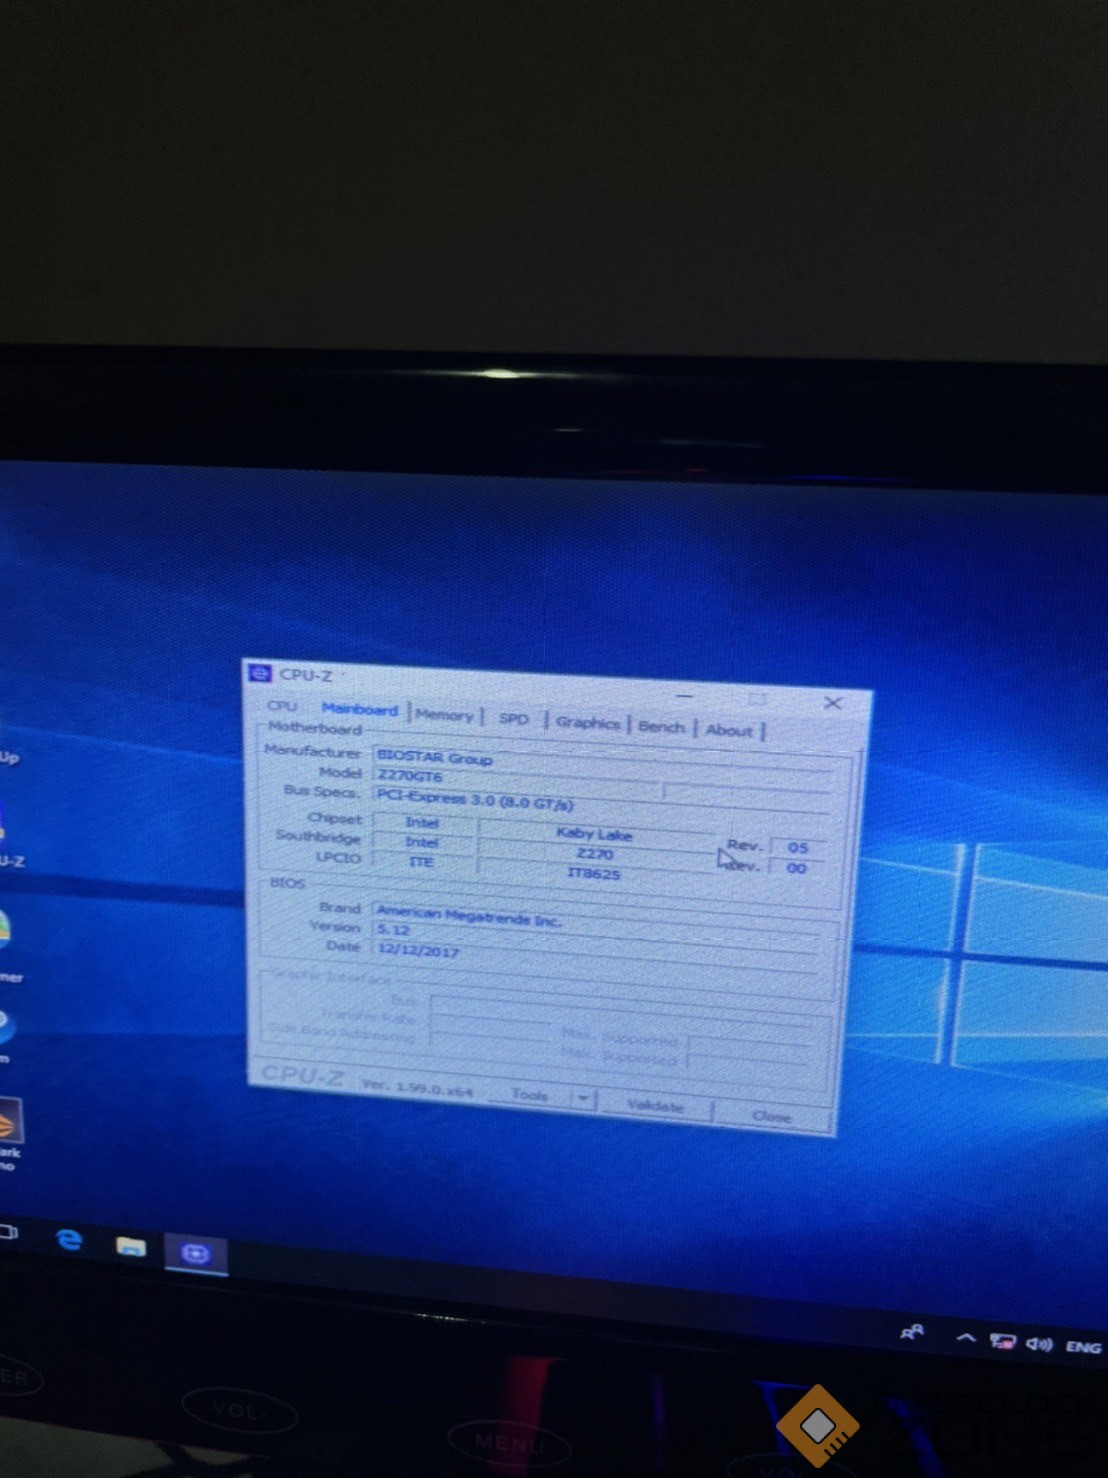Open the volume speaker tray icon
Image resolution: width=1108 pixels, height=1478 pixels.
[x=1039, y=1344]
